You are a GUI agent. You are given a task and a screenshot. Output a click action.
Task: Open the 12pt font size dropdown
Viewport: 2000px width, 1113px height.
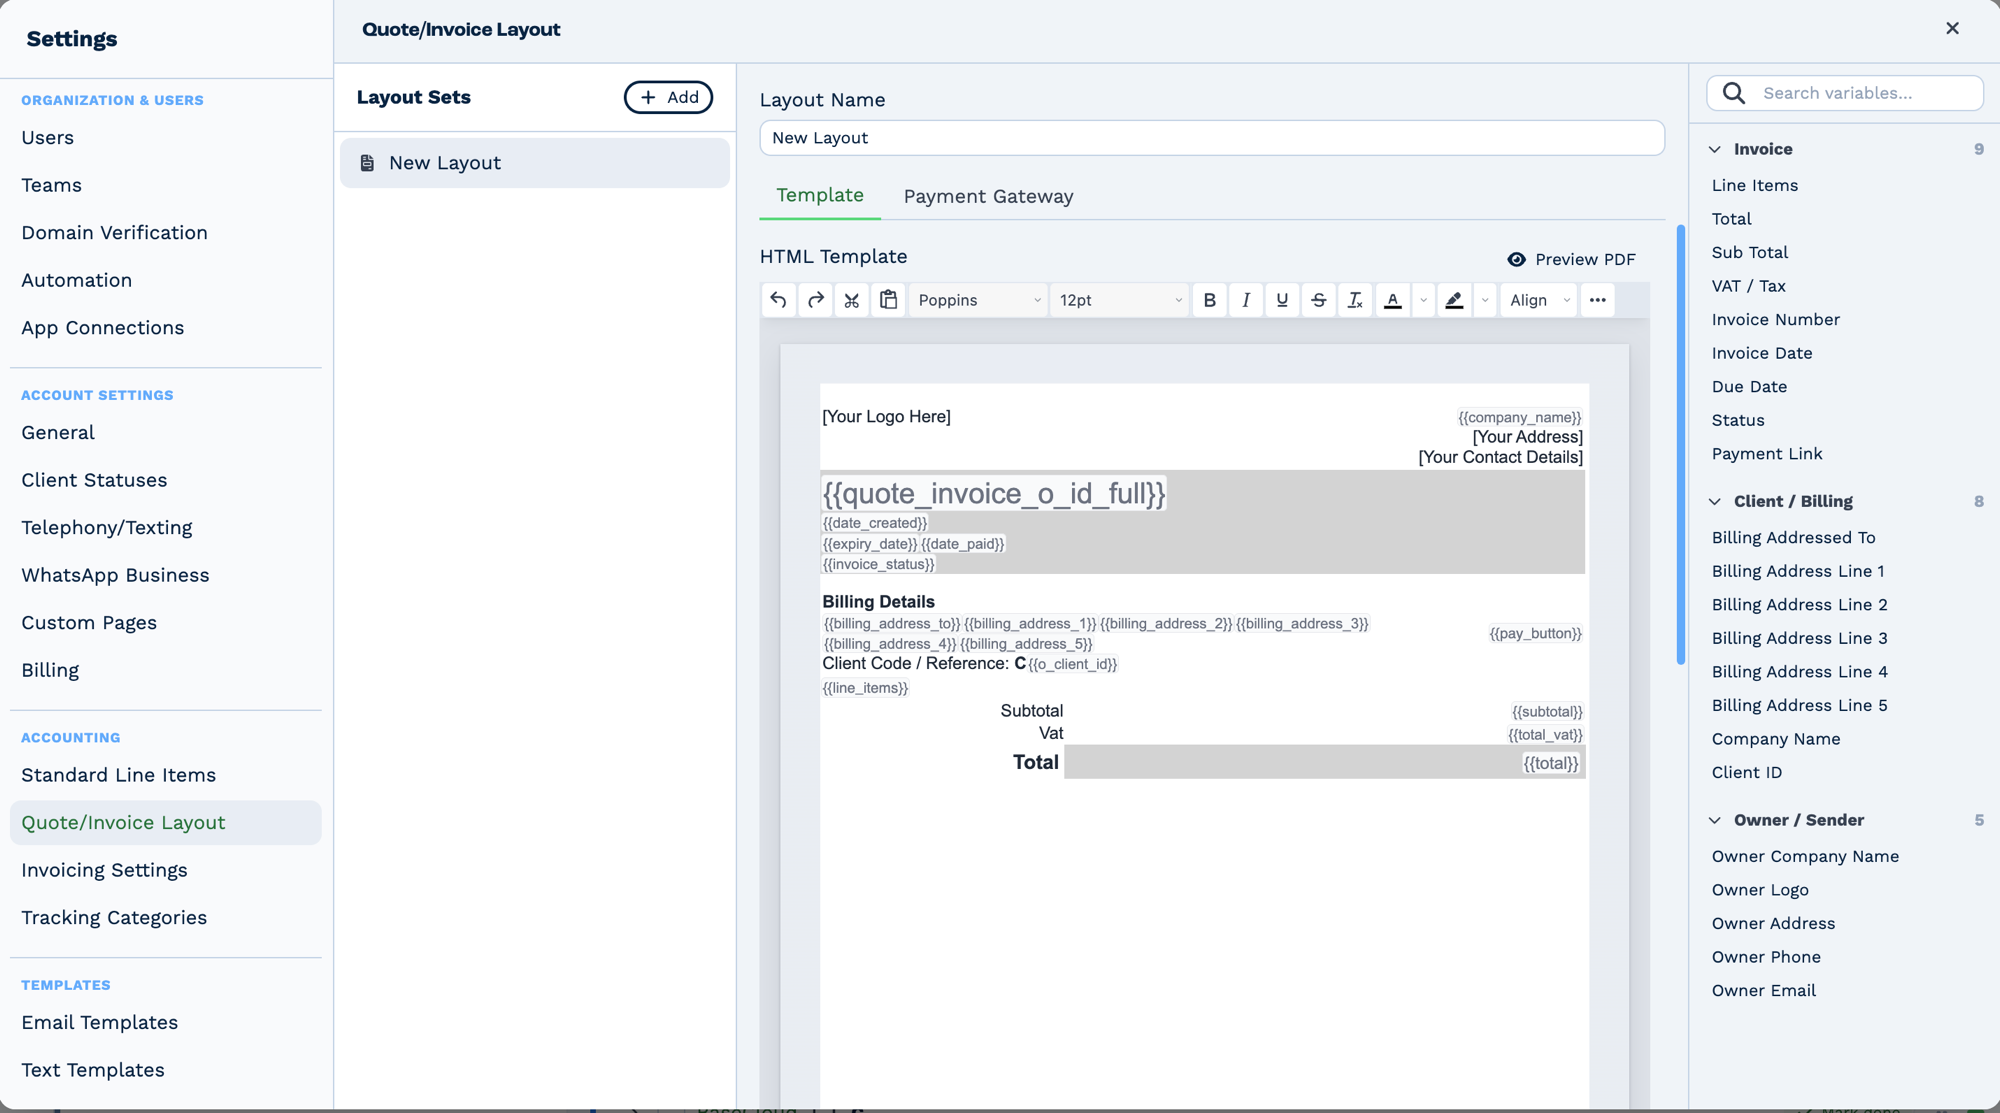click(x=1119, y=300)
